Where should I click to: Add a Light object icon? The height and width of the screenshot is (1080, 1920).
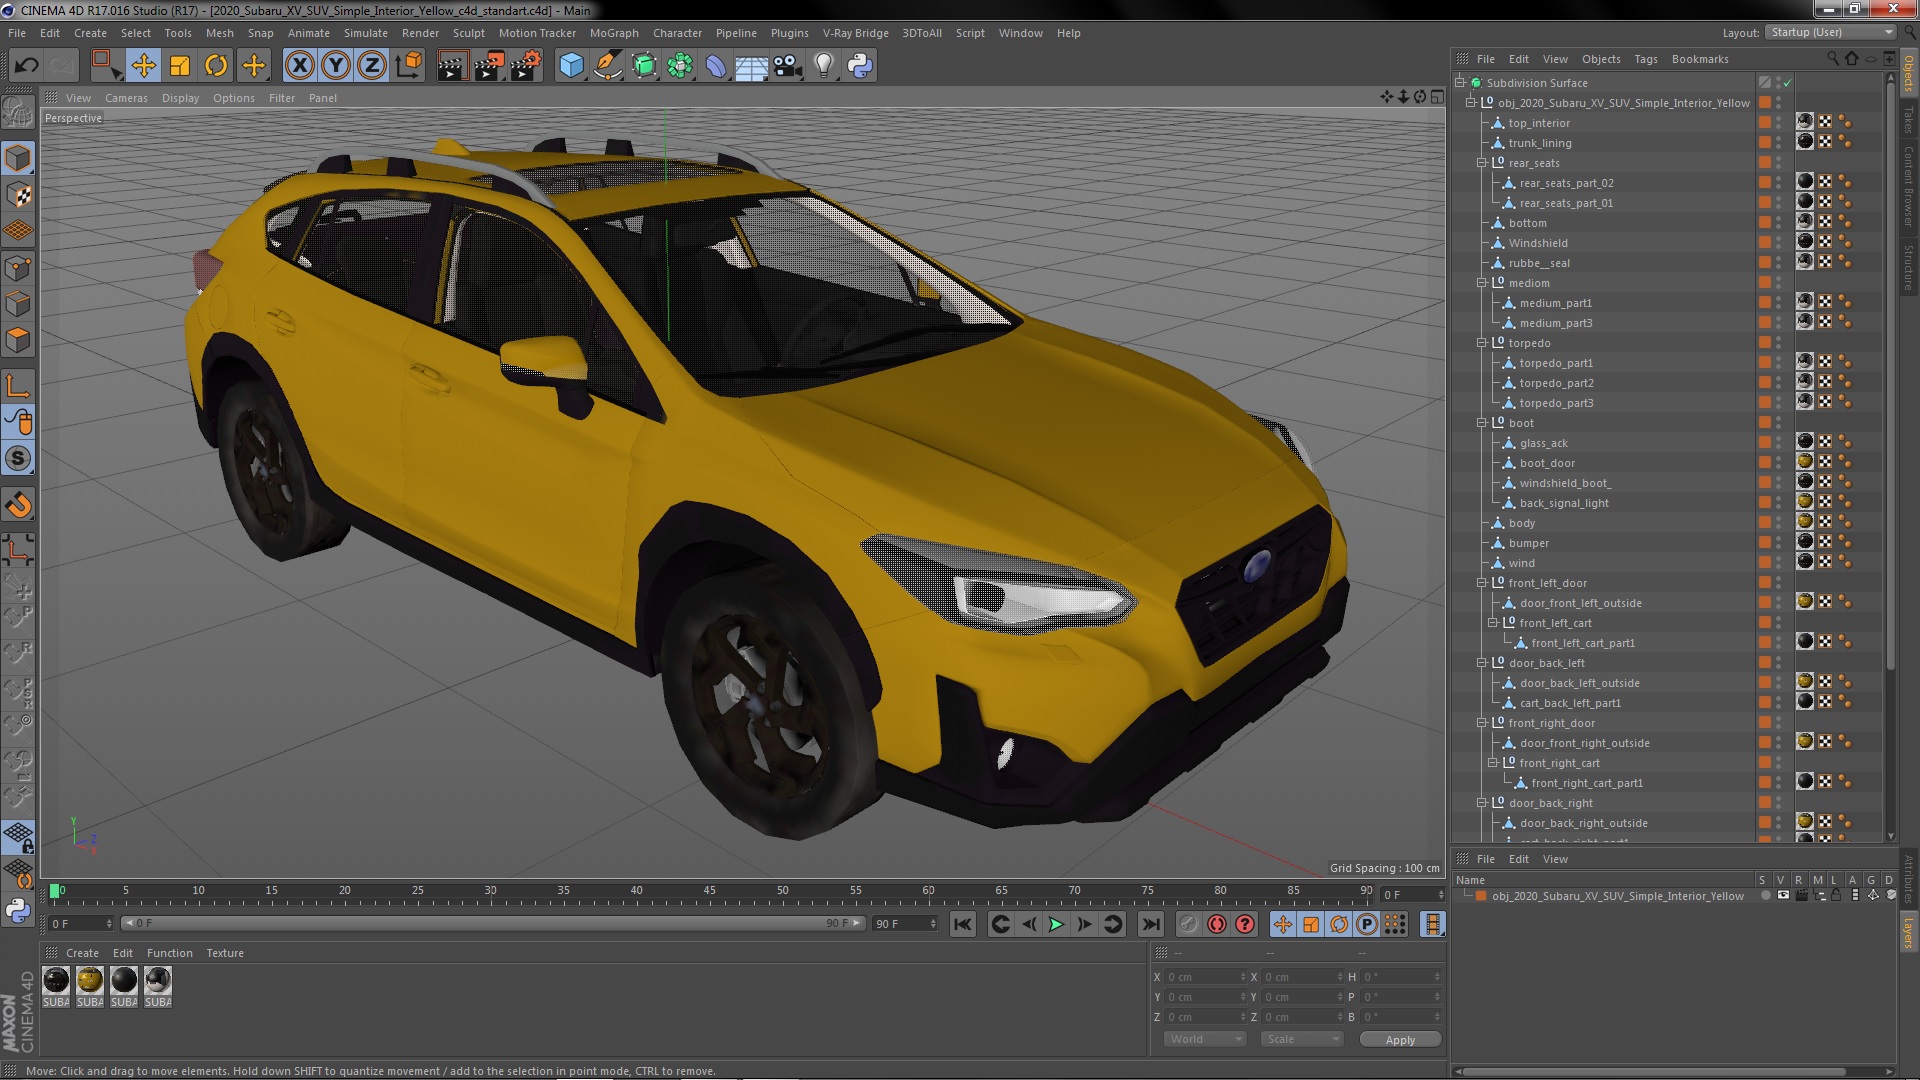pyautogui.click(x=824, y=66)
